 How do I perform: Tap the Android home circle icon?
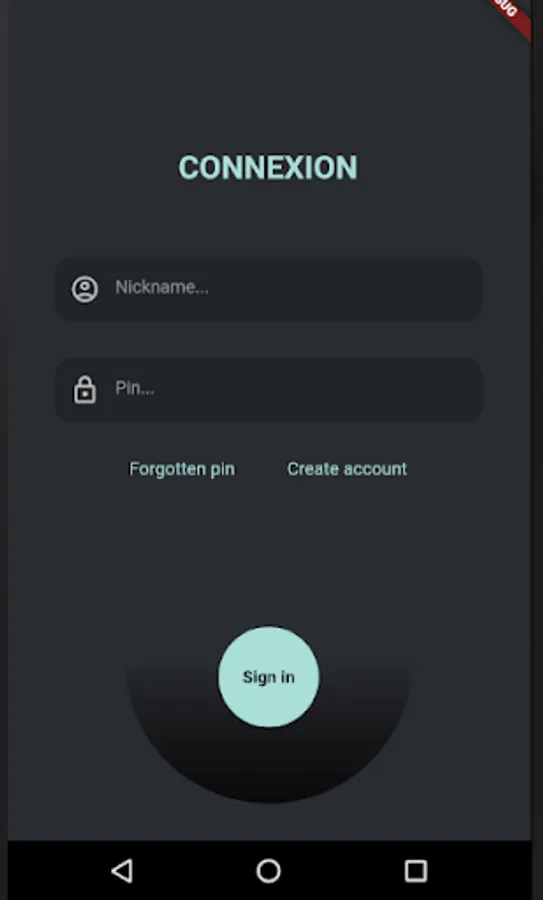coord(268,871)
